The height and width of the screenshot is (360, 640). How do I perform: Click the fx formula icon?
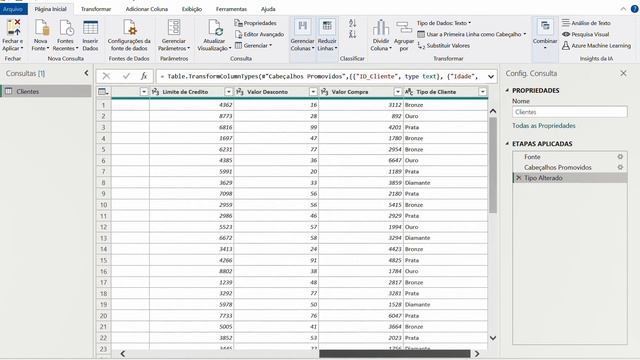click(144, 76)
